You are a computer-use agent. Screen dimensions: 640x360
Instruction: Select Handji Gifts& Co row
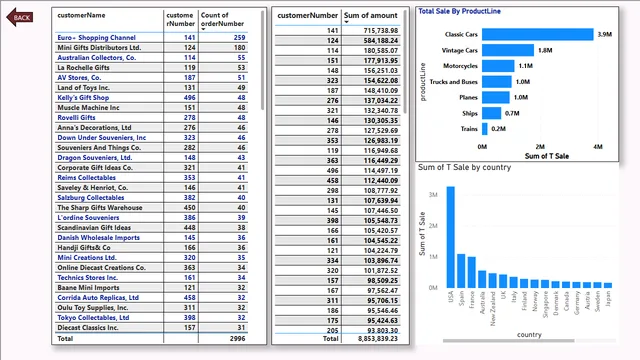(151, 247)
